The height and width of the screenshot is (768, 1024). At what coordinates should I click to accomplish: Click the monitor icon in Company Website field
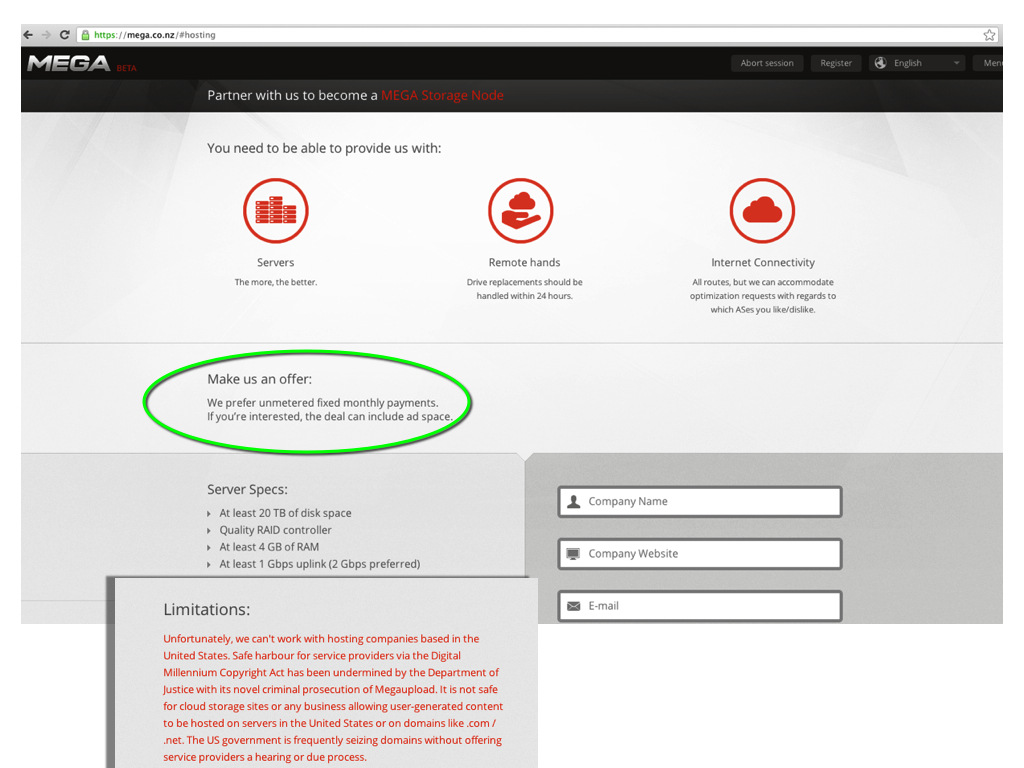coord(573,554)
